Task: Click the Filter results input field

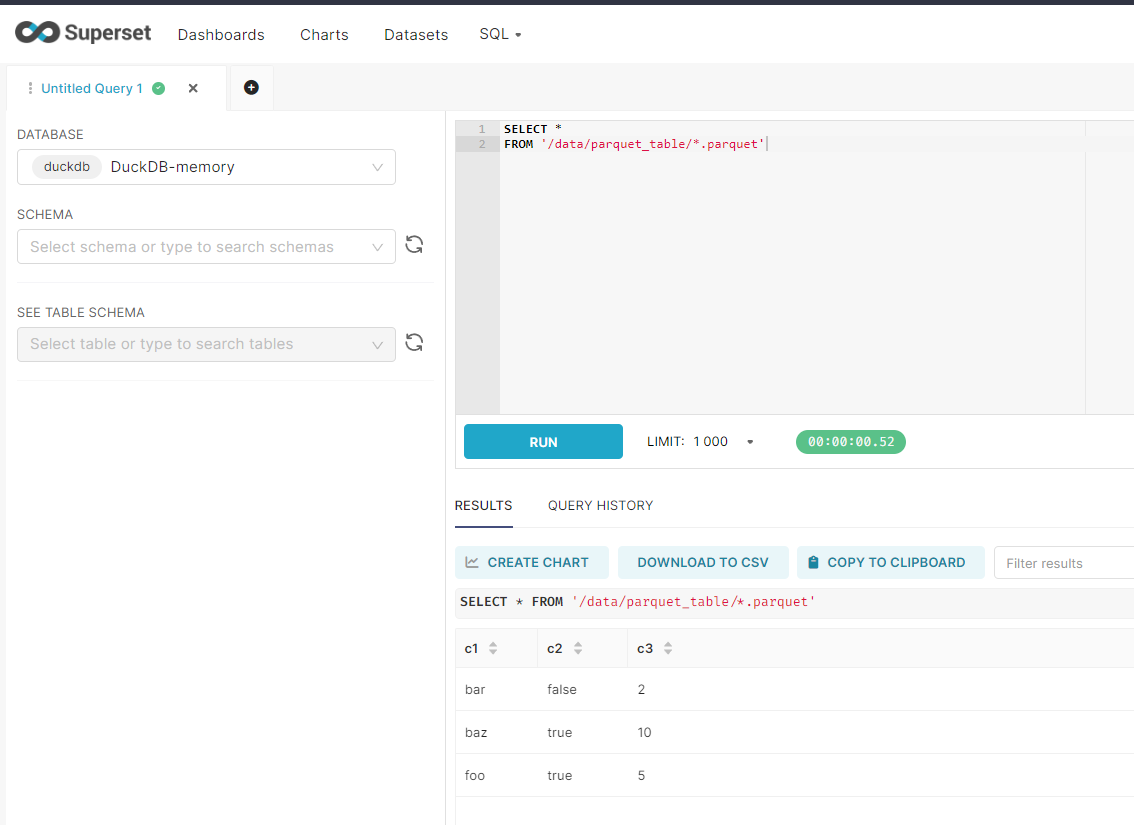Action: coord(1063,562)
